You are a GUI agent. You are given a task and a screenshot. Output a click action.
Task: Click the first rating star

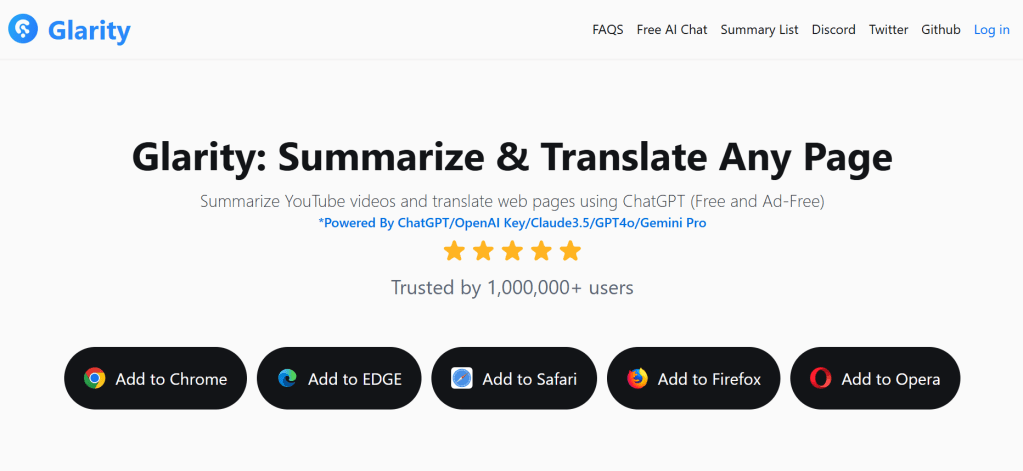tap(454, 250)
